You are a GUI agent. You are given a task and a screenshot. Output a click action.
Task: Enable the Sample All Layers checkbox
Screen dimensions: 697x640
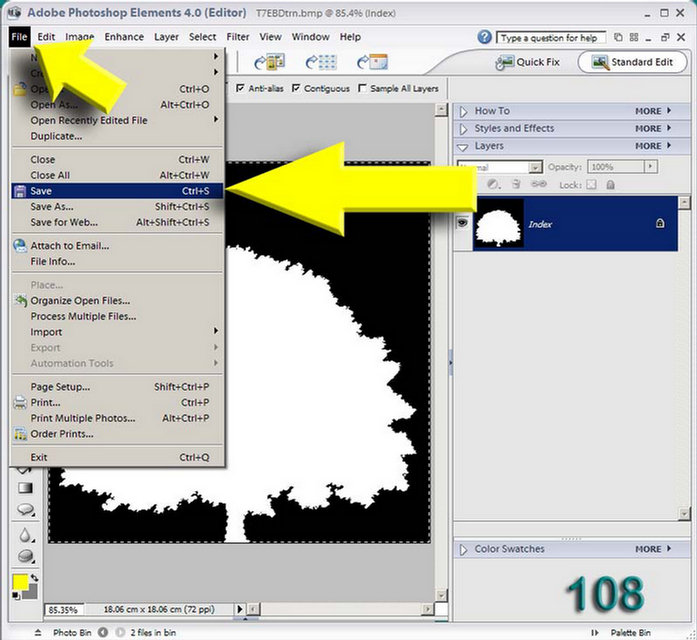(362, 88)
